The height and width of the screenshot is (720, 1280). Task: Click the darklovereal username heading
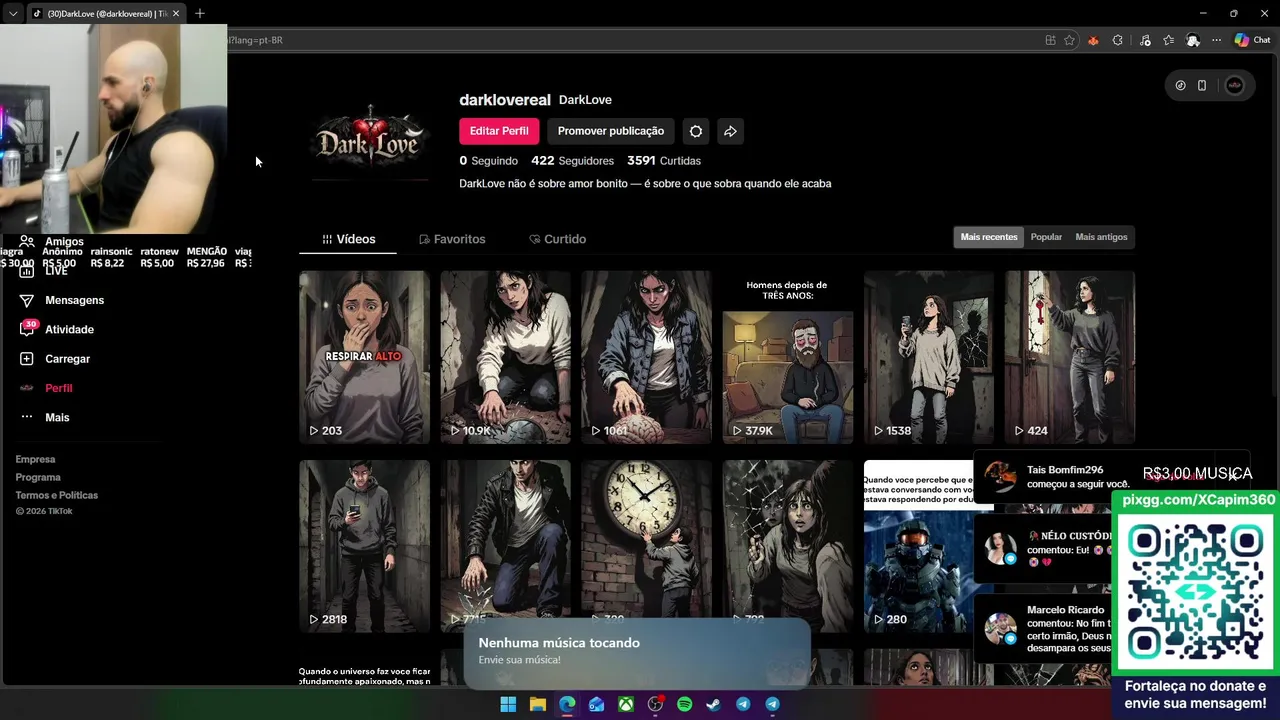[x=505, y=100]
